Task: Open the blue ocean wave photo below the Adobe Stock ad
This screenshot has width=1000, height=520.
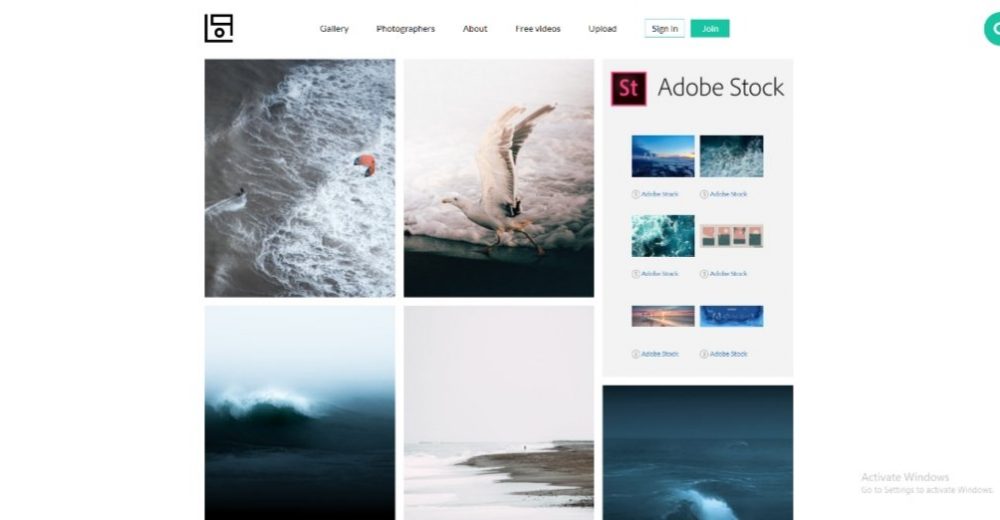Action: 698,452
